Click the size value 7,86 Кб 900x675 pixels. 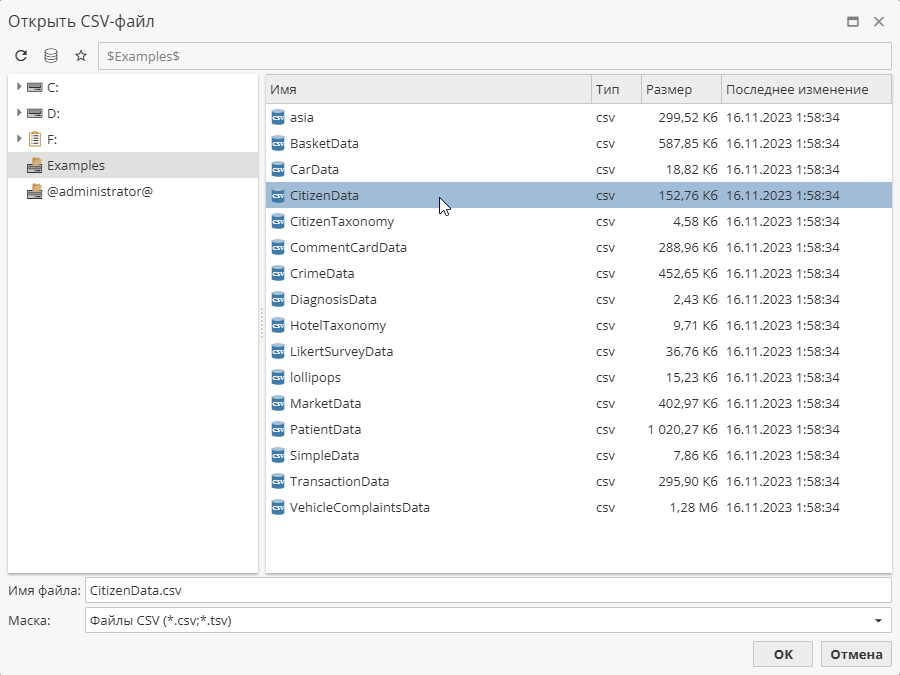click(695, 455)
